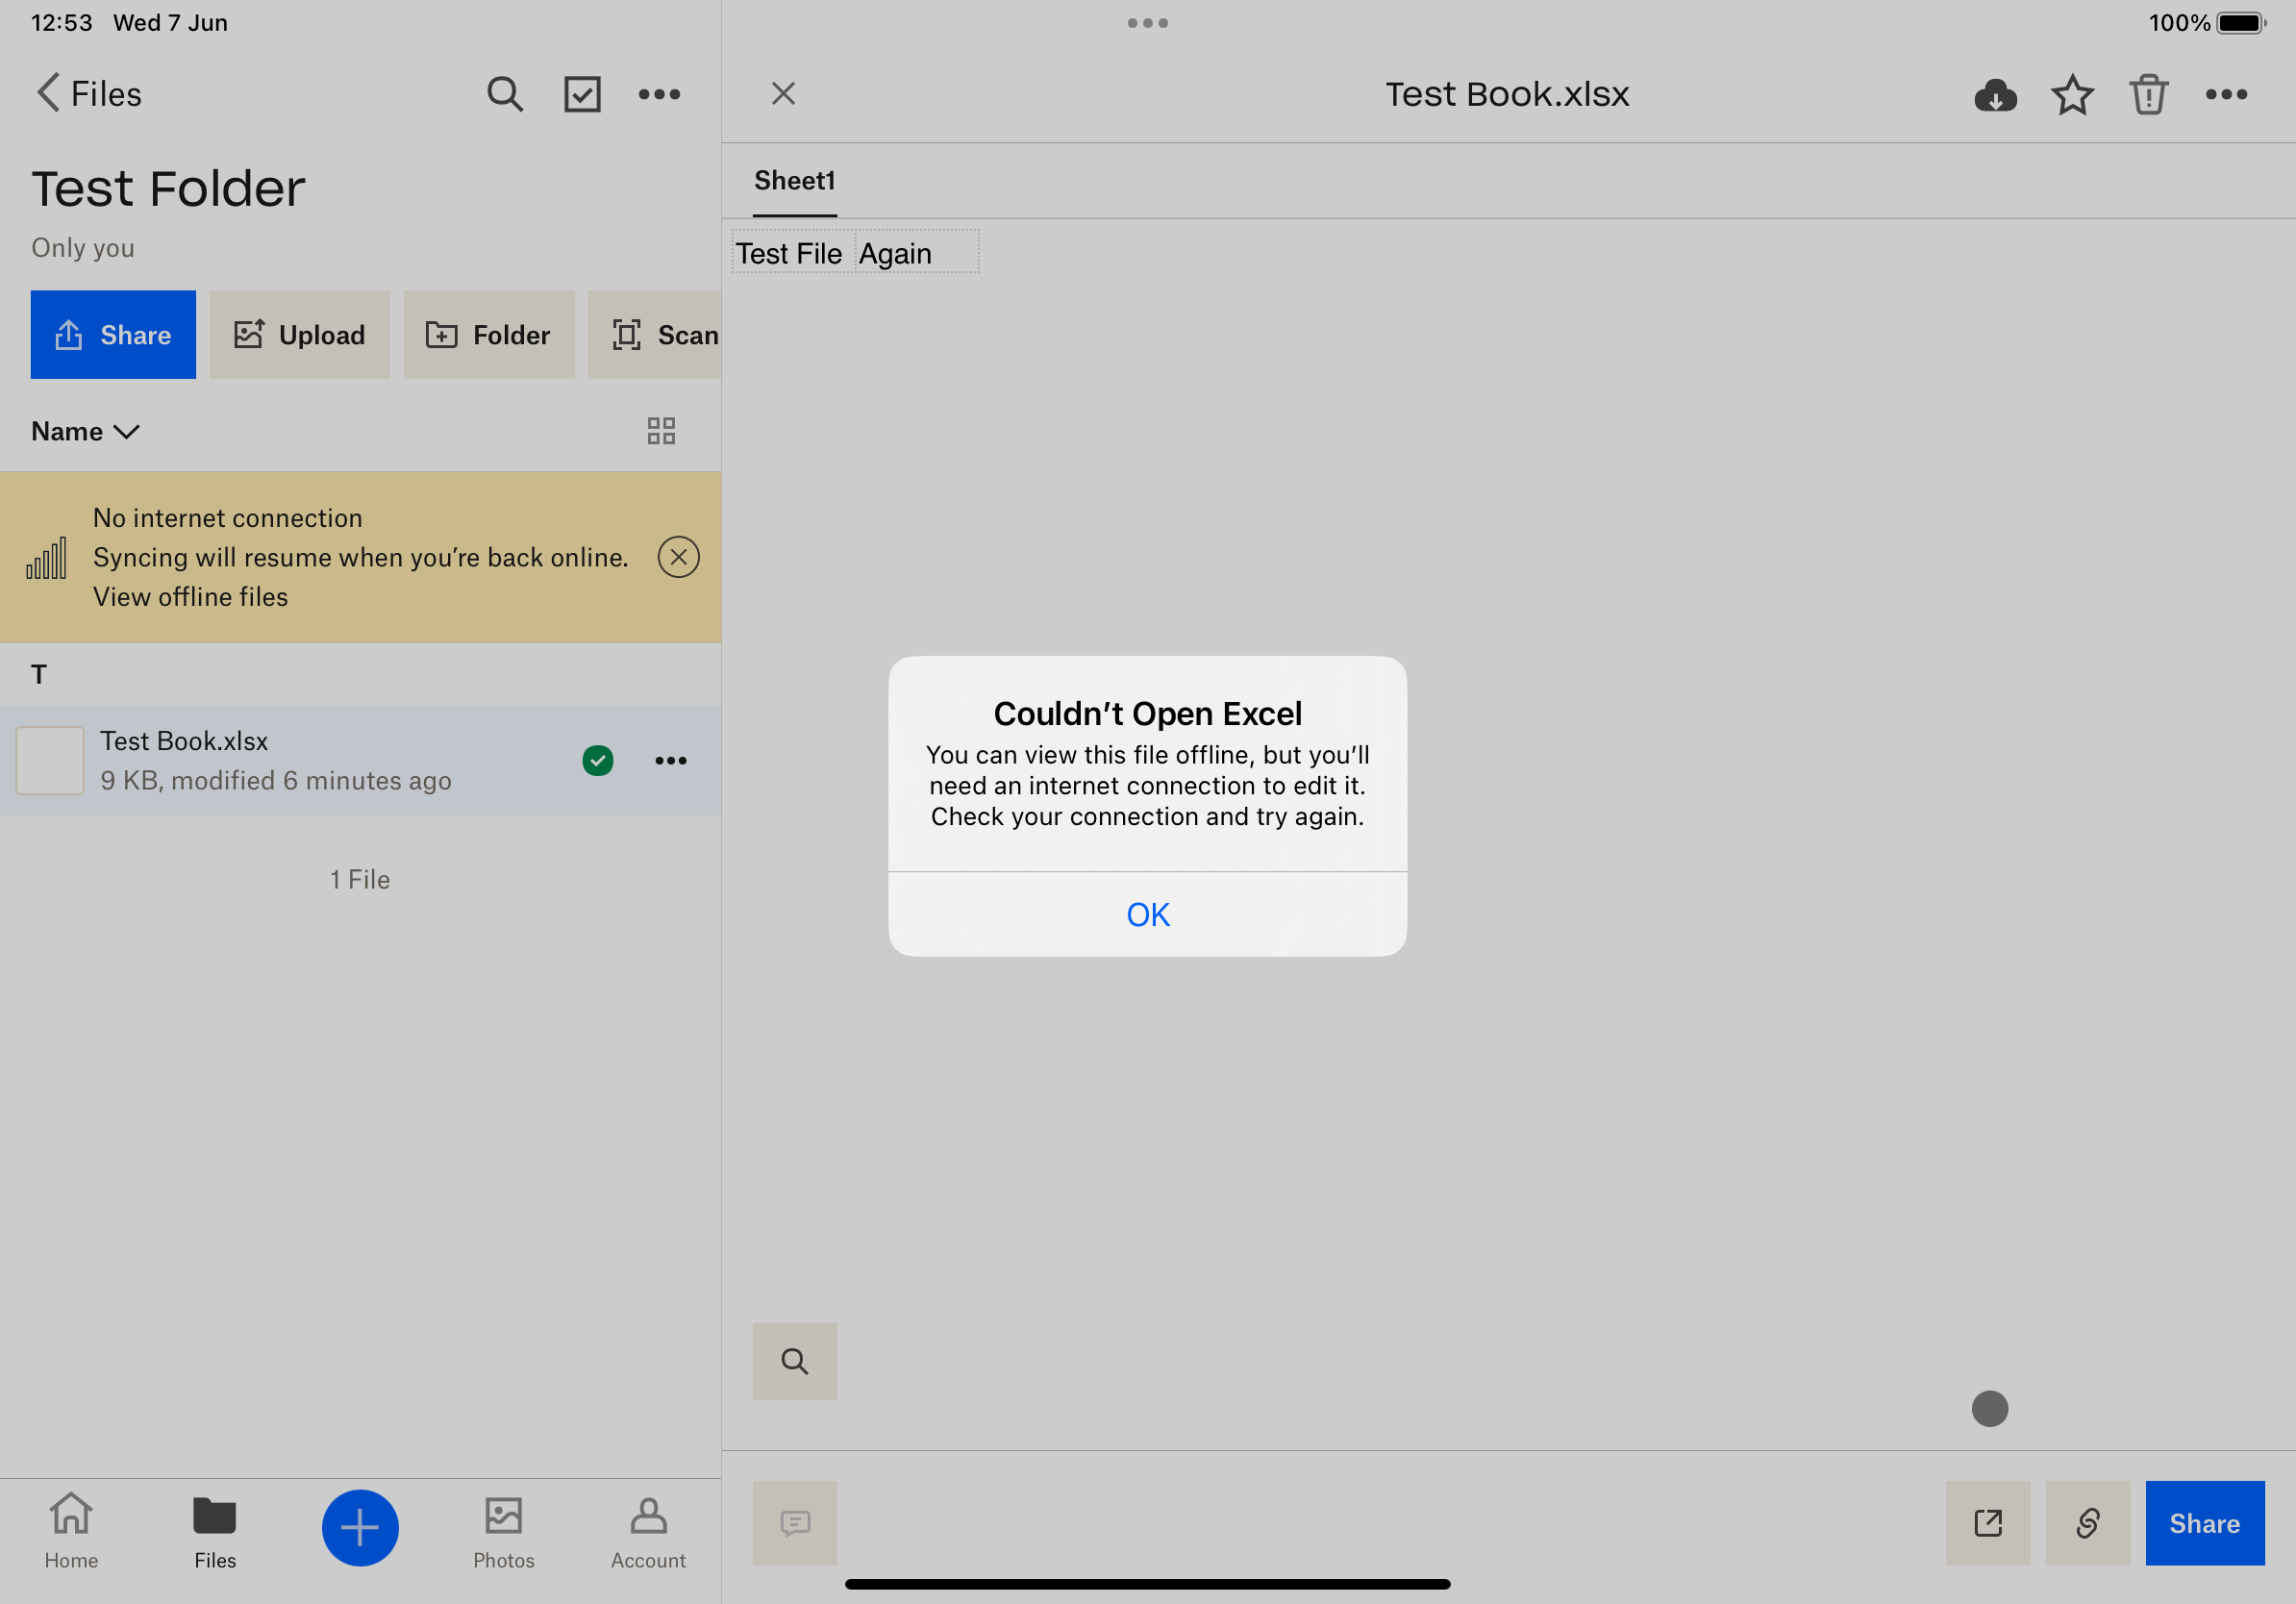
Task: Tap Test Book.xlsx thumbnail
Action: [x=50, y=761]
